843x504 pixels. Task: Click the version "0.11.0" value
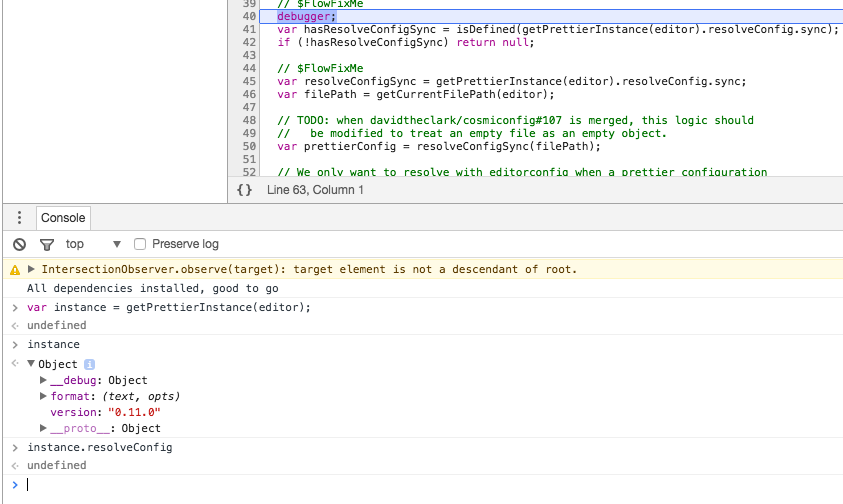click(134, 412)
